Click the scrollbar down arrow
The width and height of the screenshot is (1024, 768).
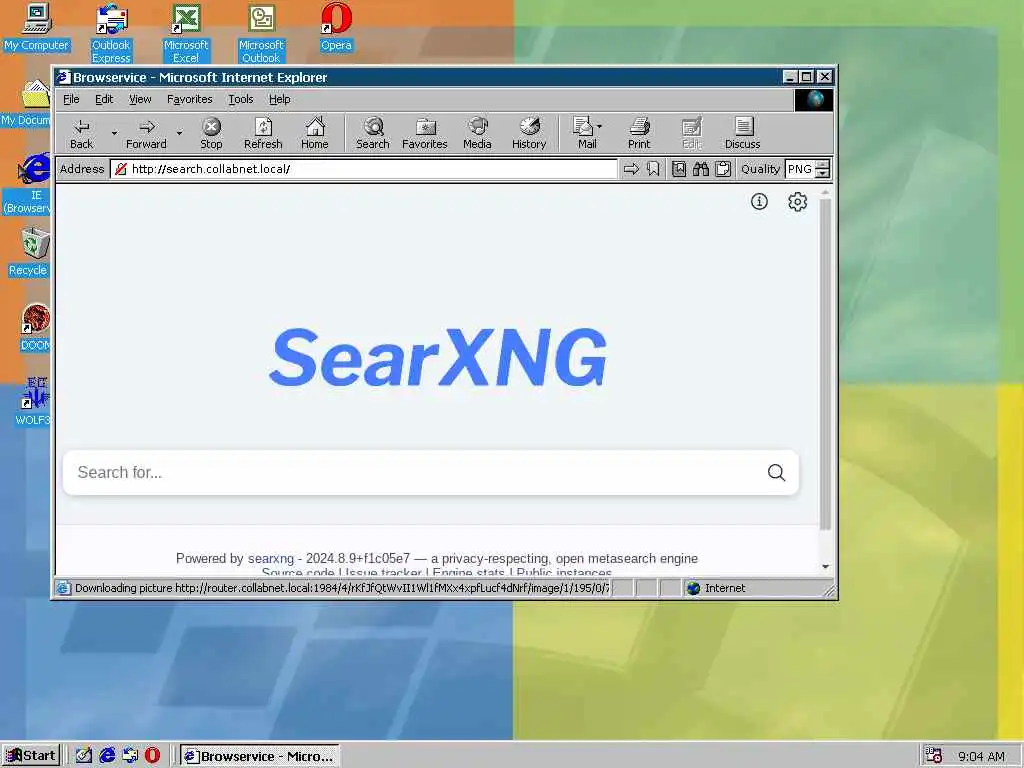click(x=825, y=567)
